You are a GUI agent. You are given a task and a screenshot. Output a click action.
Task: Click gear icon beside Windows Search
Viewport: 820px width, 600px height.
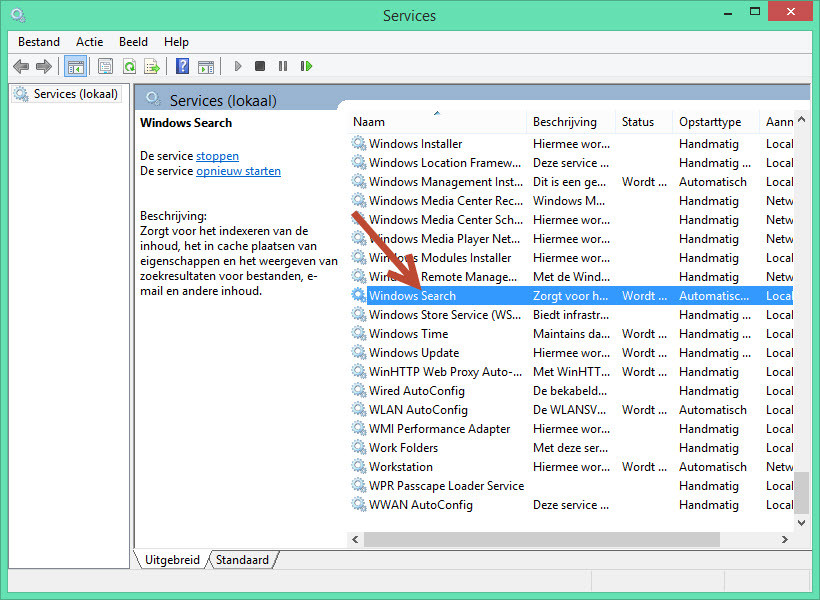click(x=359, y=295)
